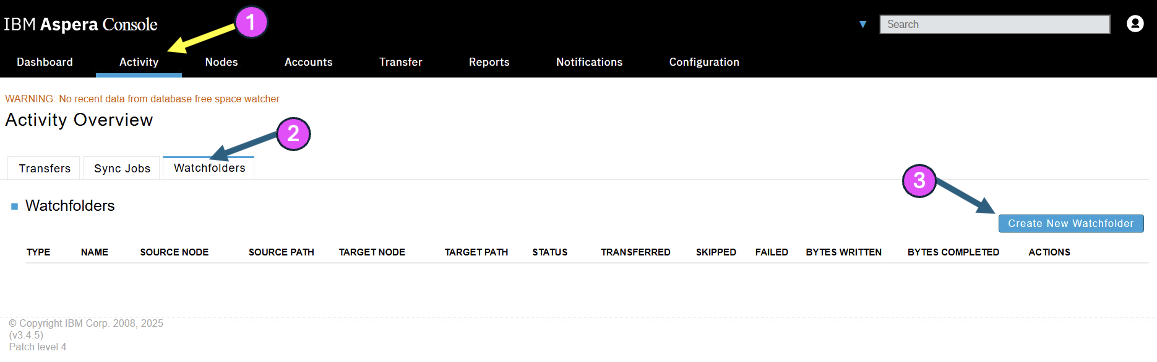Click the NAME column header
The height and width of the screenshot is (362, 1157).
click(x=94, y=252)
